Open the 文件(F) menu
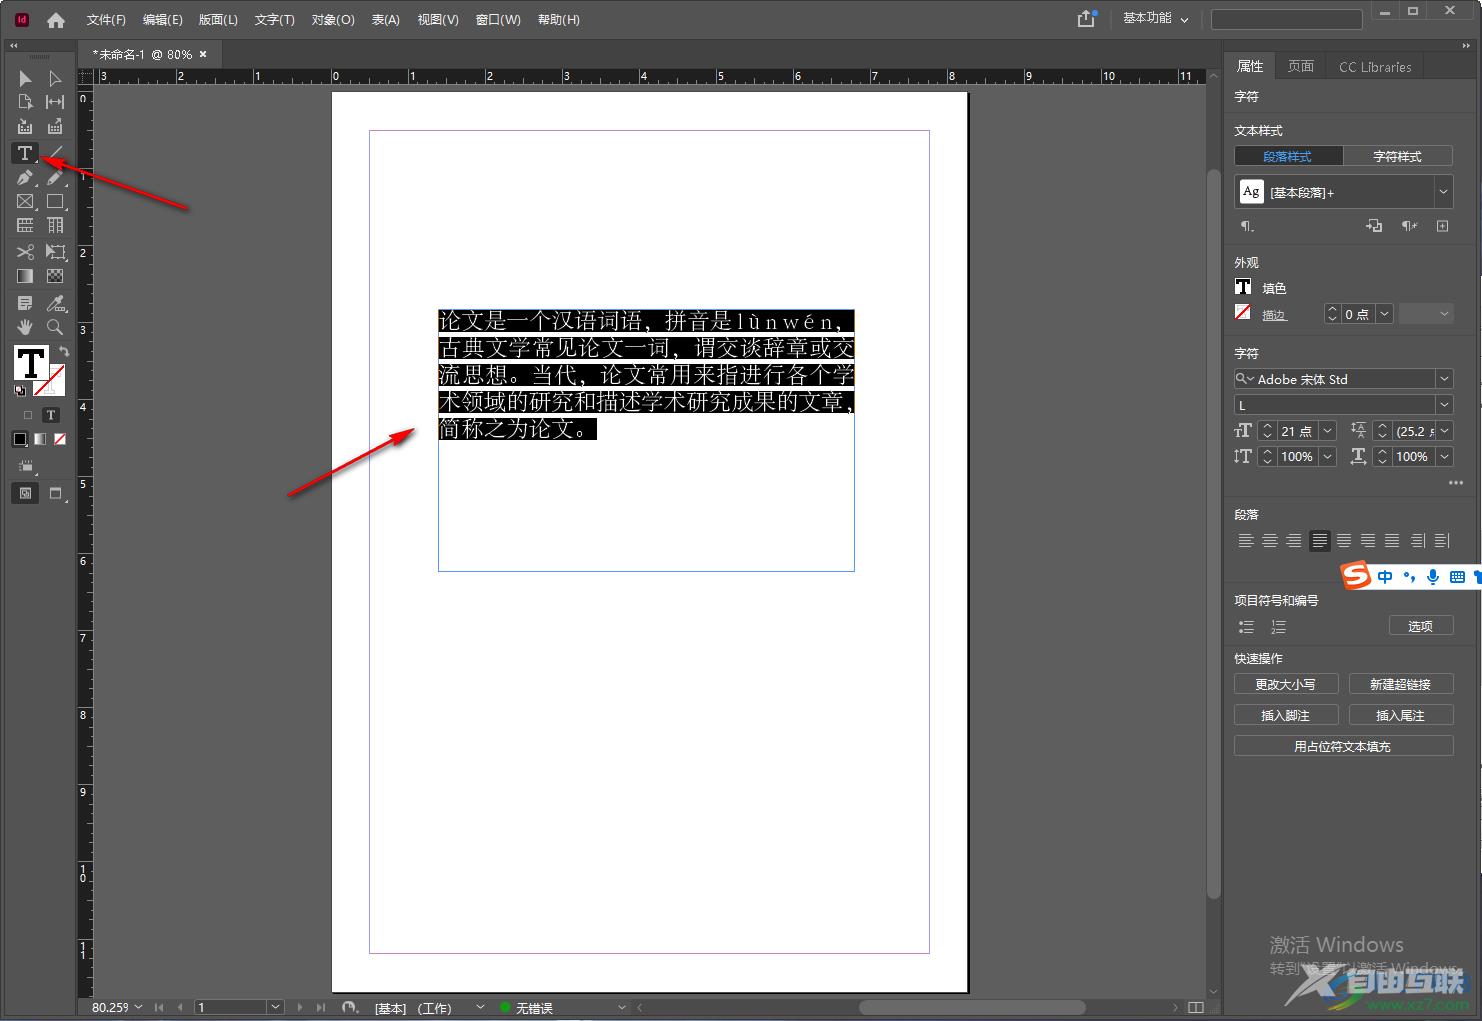Screen dimensions: 1482x1021 (x=106, y=20)
